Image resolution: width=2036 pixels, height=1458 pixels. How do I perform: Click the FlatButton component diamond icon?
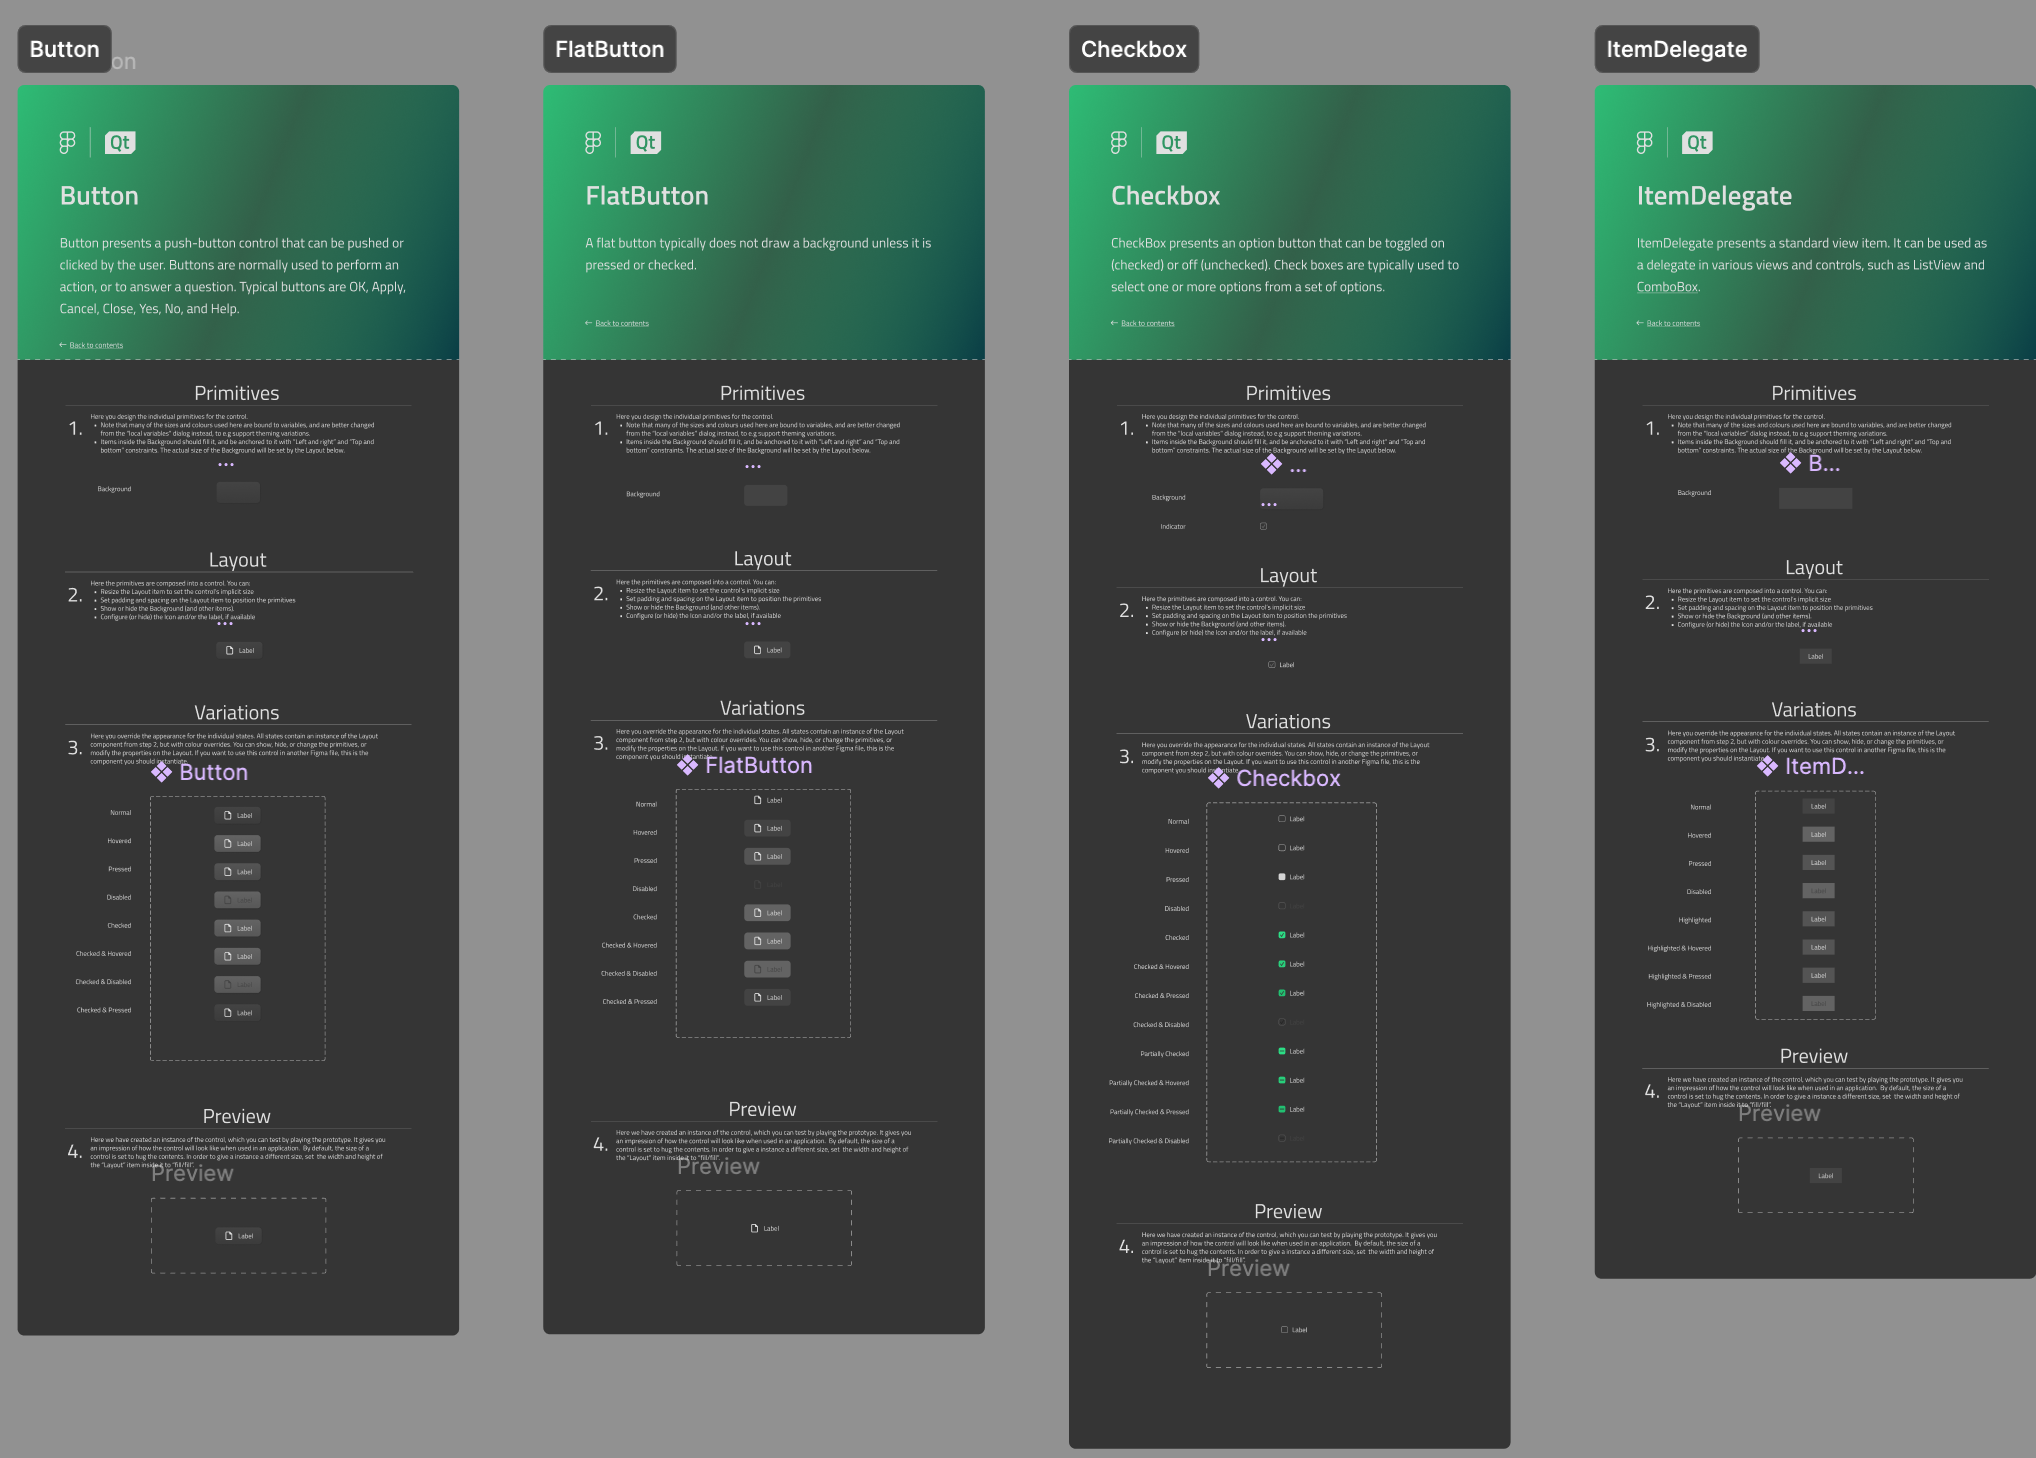click(x=687, y=765)
